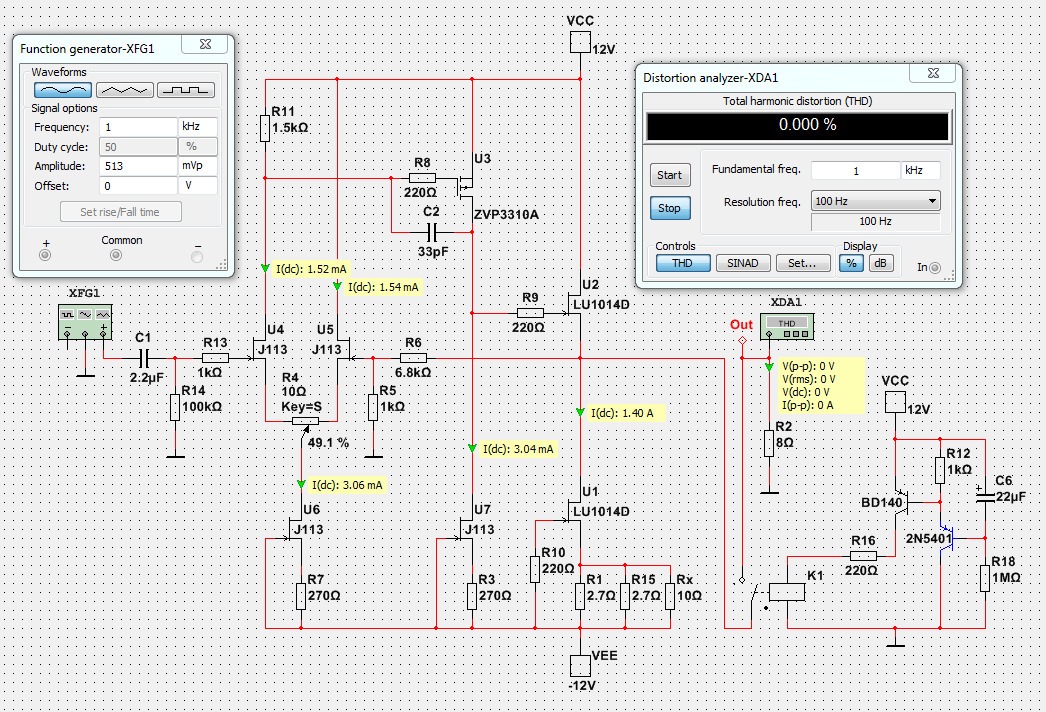
Task: Click the 0.000 % THD display
Action: point(797,126)
